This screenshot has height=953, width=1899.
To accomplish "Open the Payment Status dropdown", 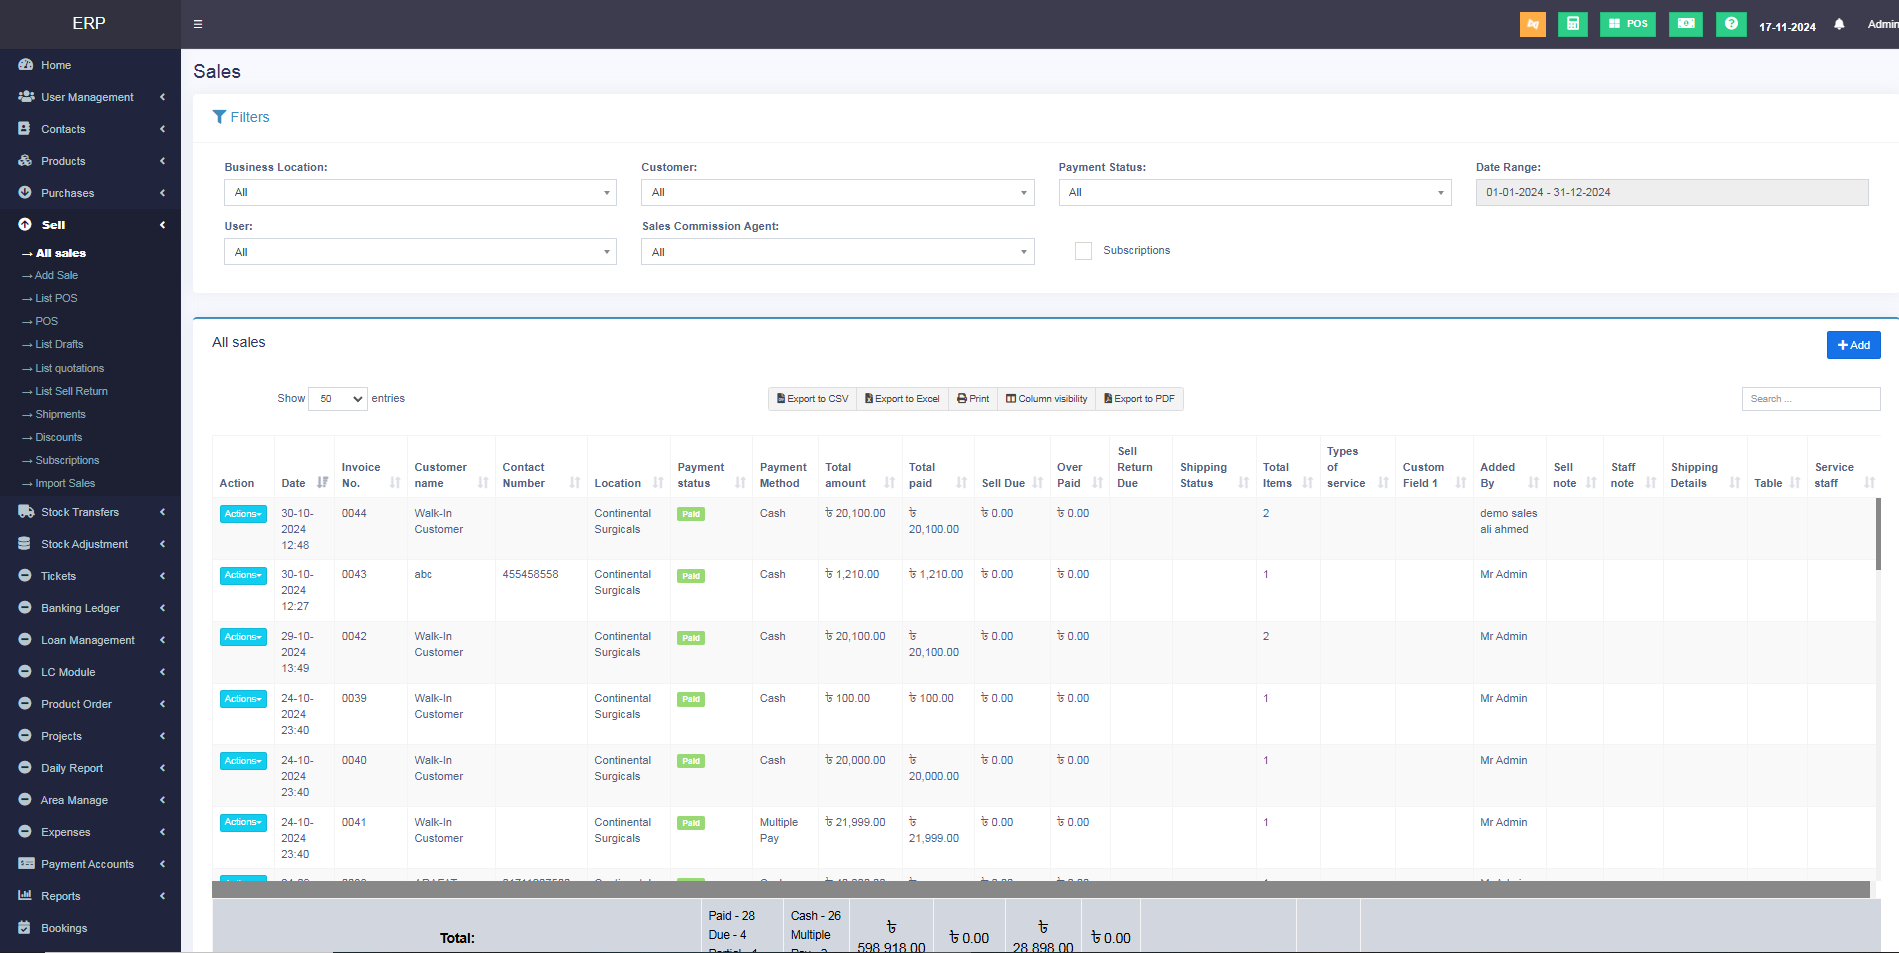I will (x=1254, y=193).
